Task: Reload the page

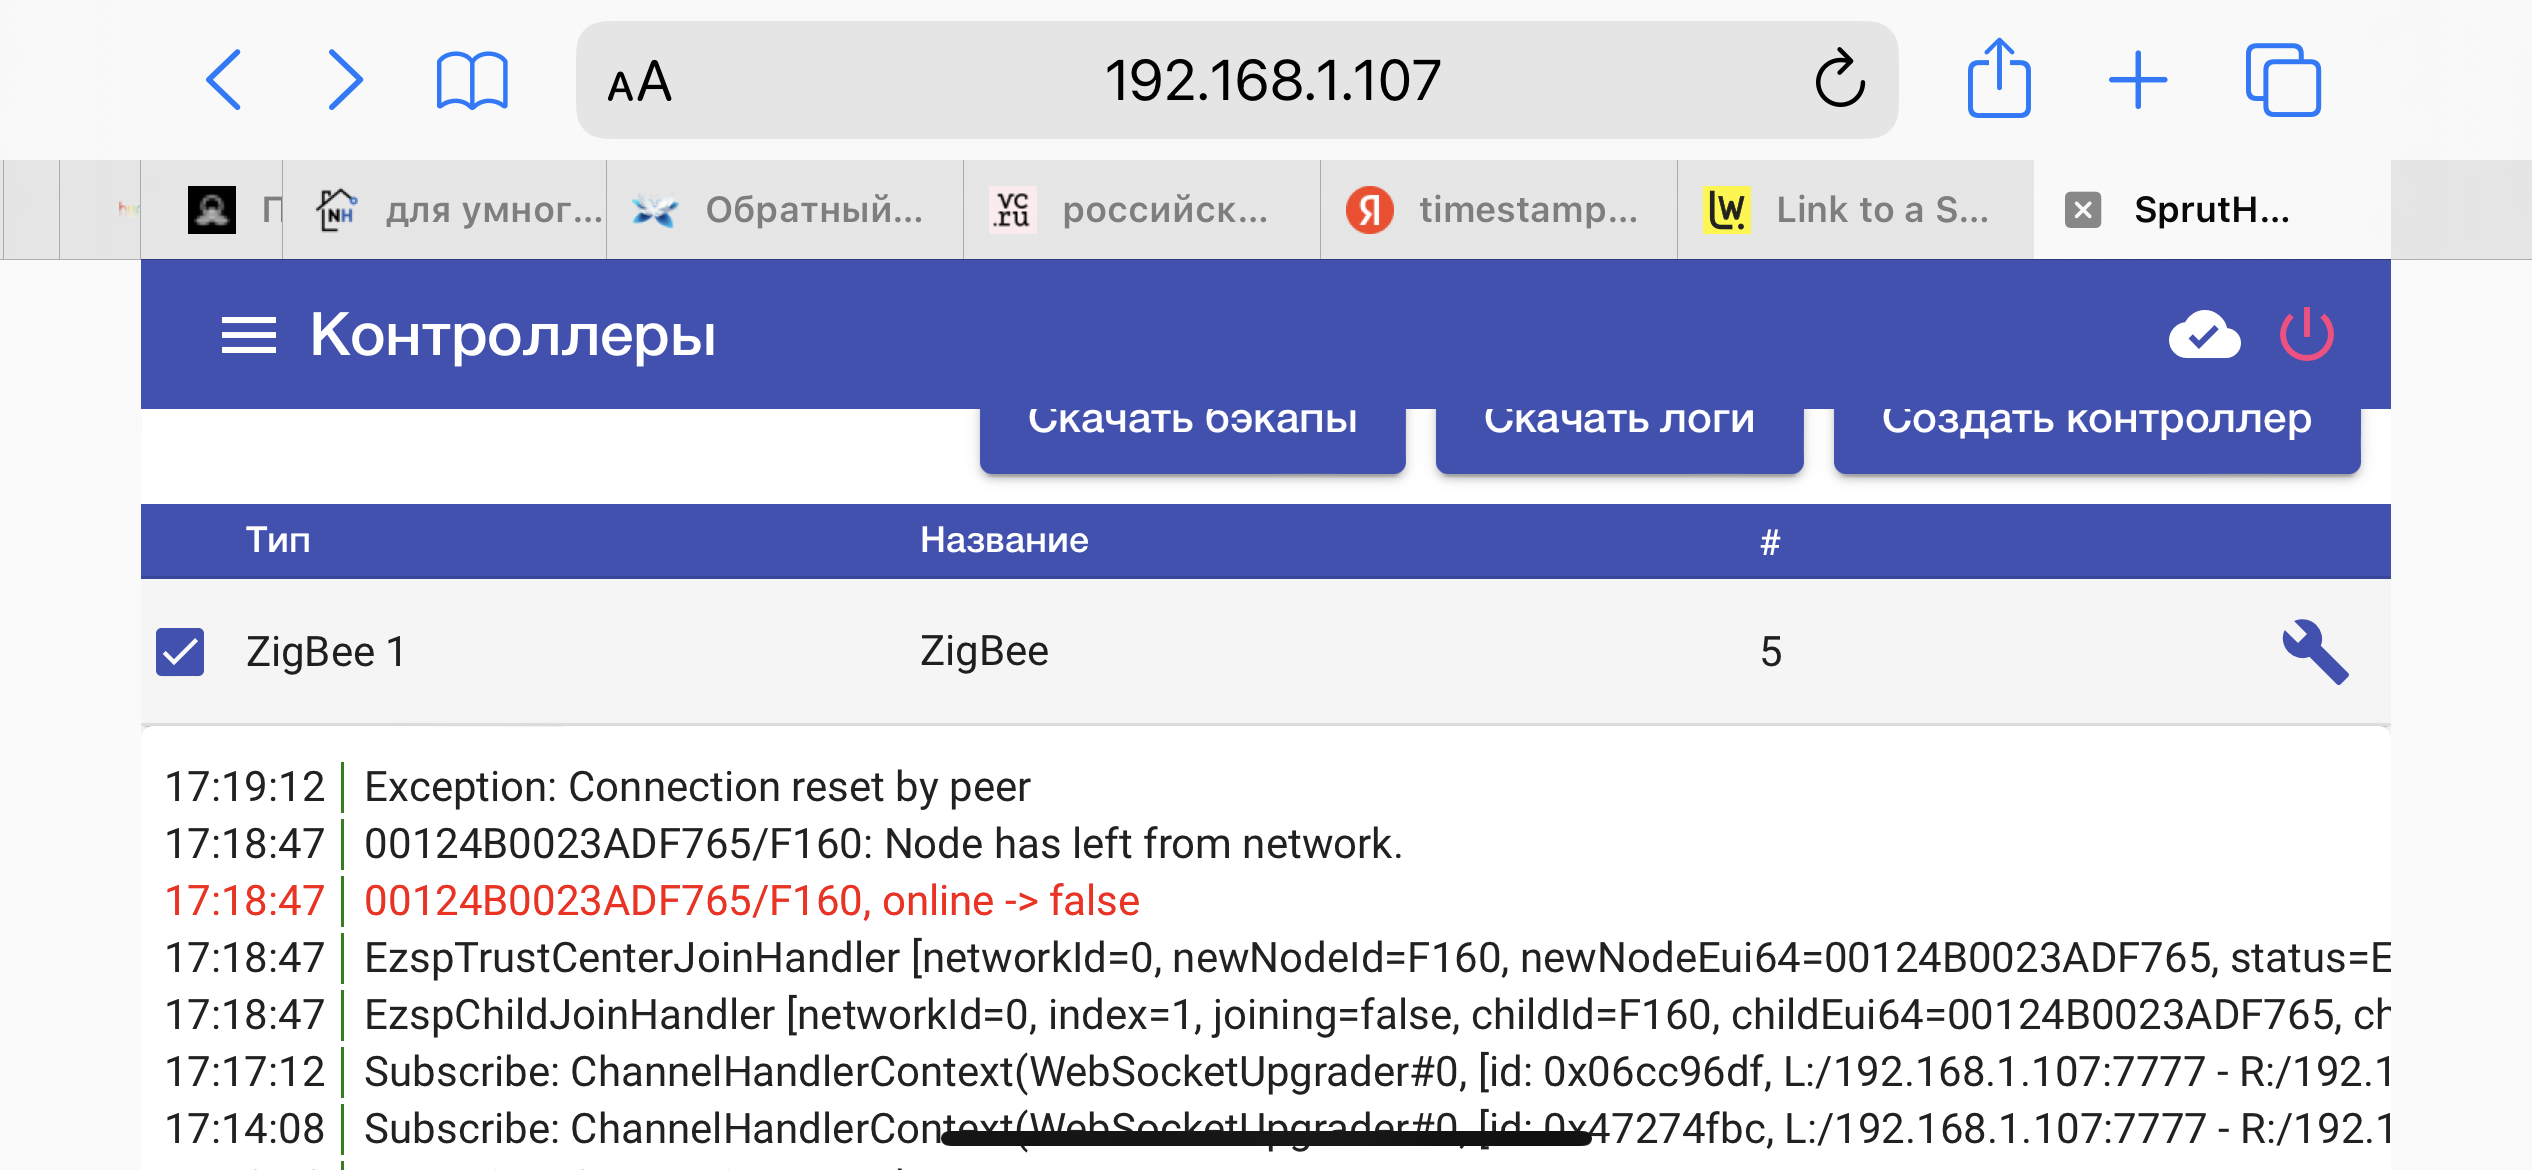Action: (x=1840, y=79)
